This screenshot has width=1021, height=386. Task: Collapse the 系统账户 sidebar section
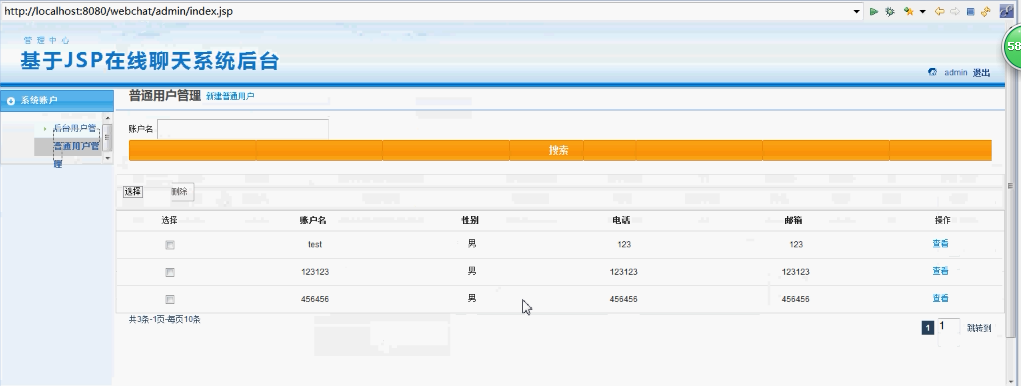point(57,100)
